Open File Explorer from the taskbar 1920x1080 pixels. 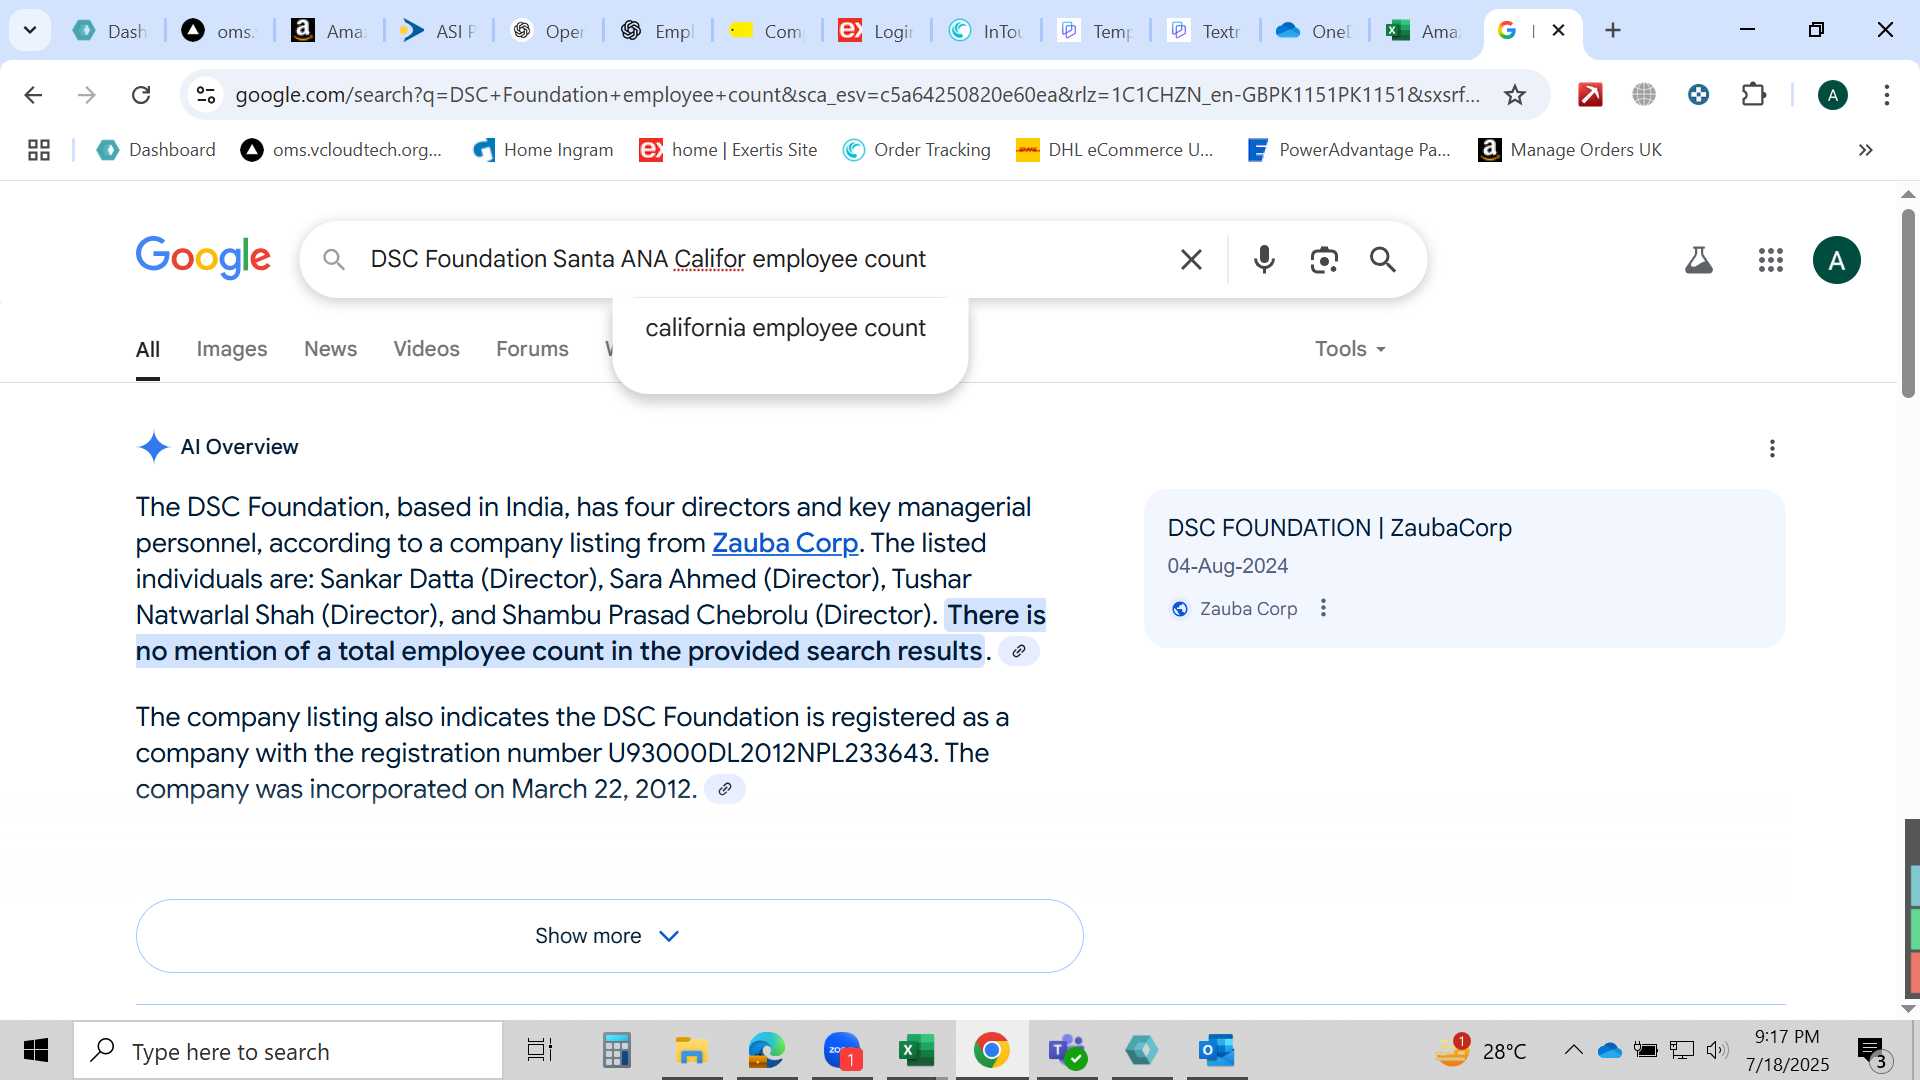click(691, 1051)
